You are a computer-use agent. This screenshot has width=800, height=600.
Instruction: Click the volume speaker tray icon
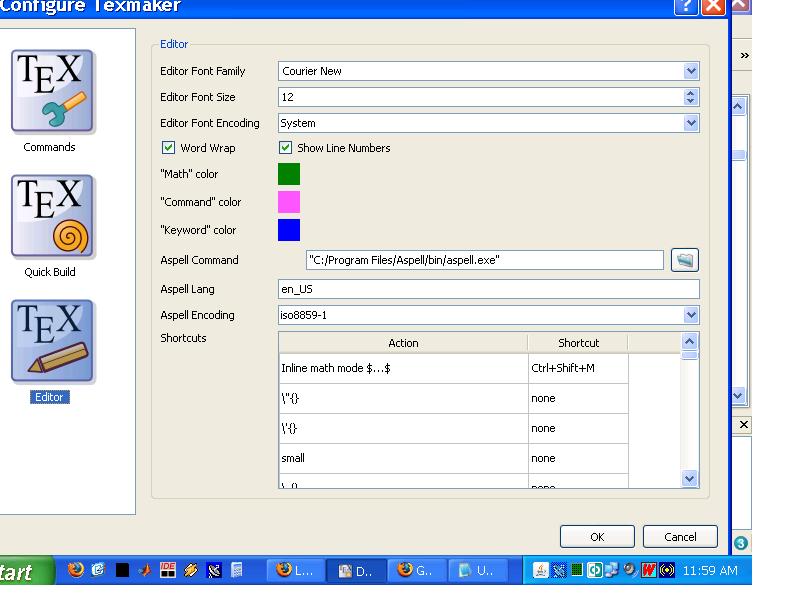coord(631,569)
